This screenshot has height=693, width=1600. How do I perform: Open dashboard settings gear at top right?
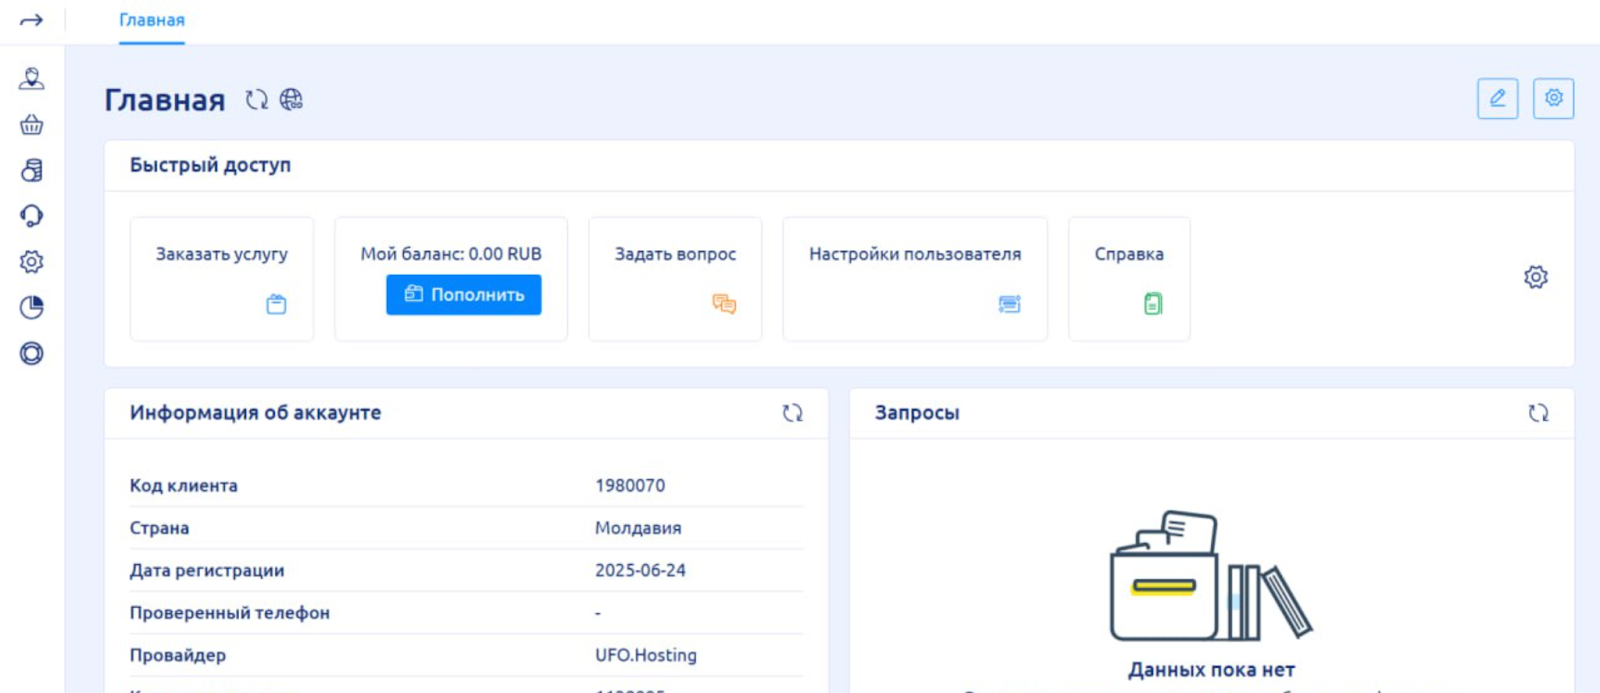(1553, 98)
